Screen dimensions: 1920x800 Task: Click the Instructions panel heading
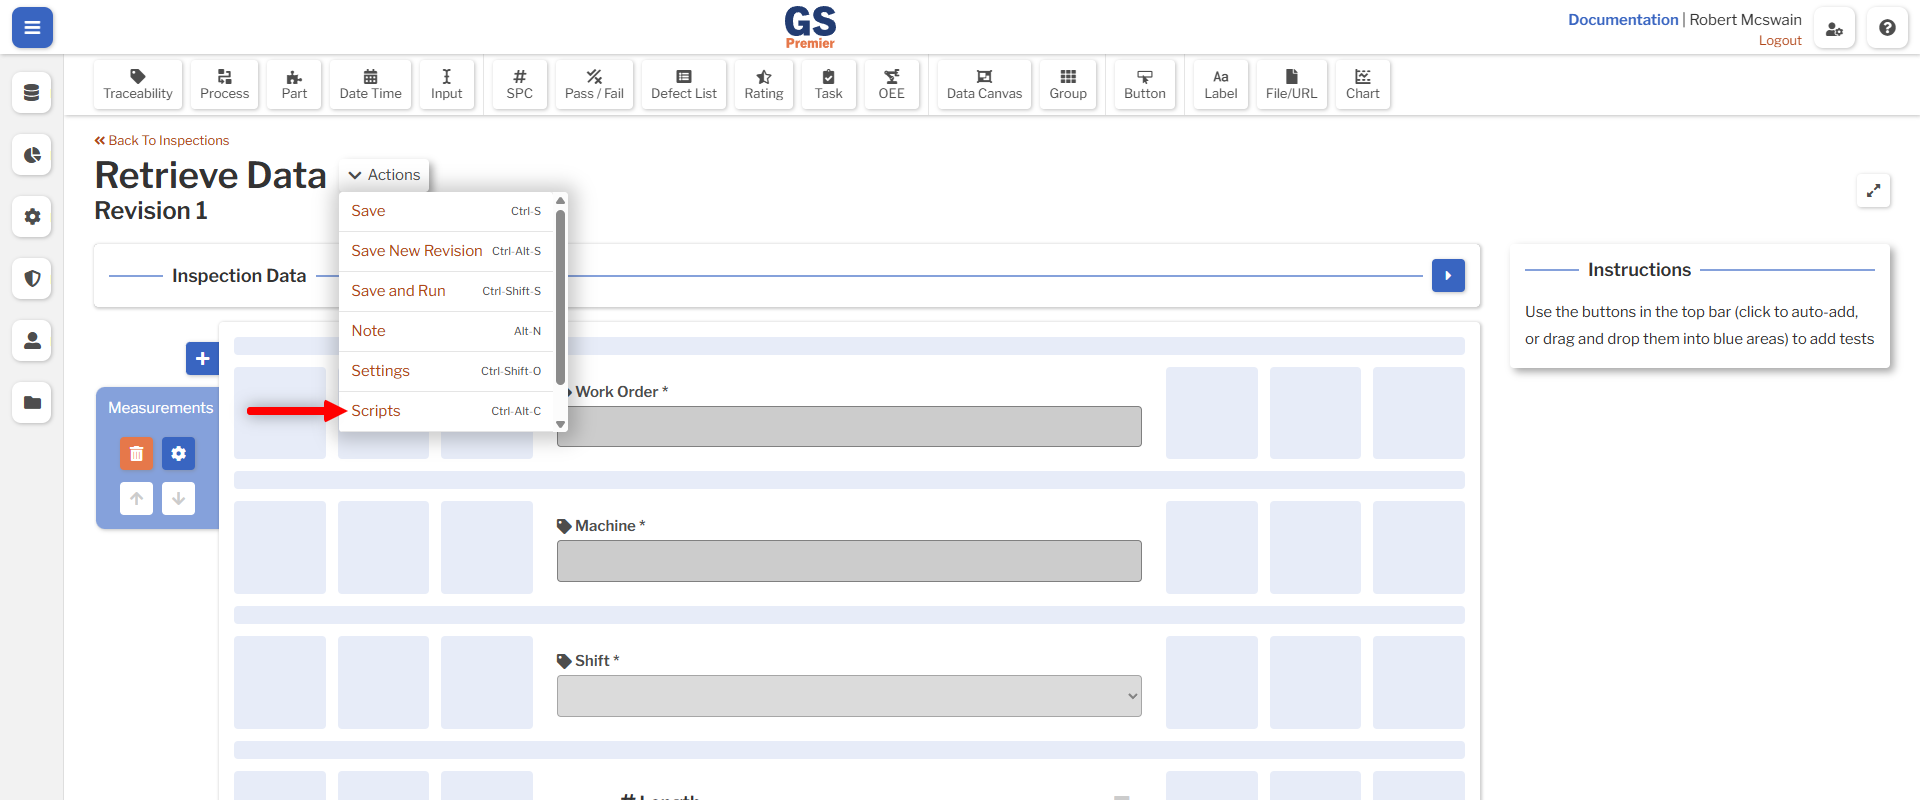pos(1639,270)
